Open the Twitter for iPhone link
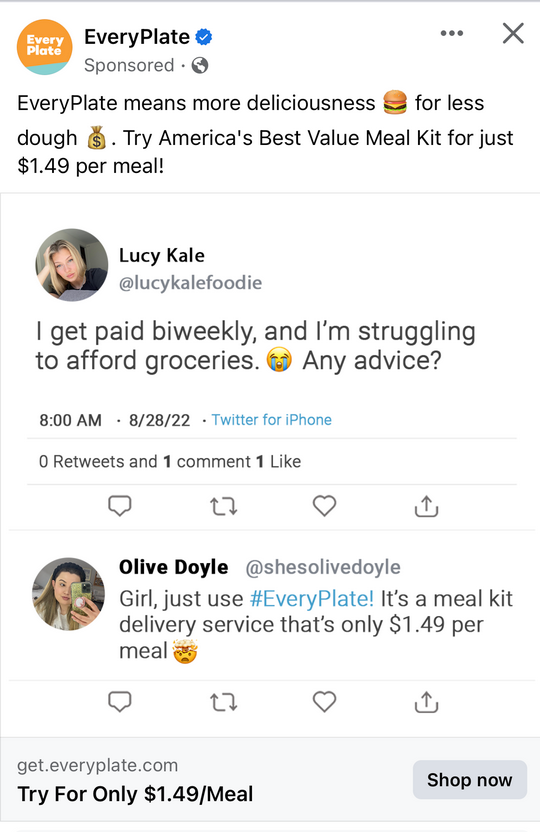Viewport: 540px width, 832px height. click(x=272, y=420)
